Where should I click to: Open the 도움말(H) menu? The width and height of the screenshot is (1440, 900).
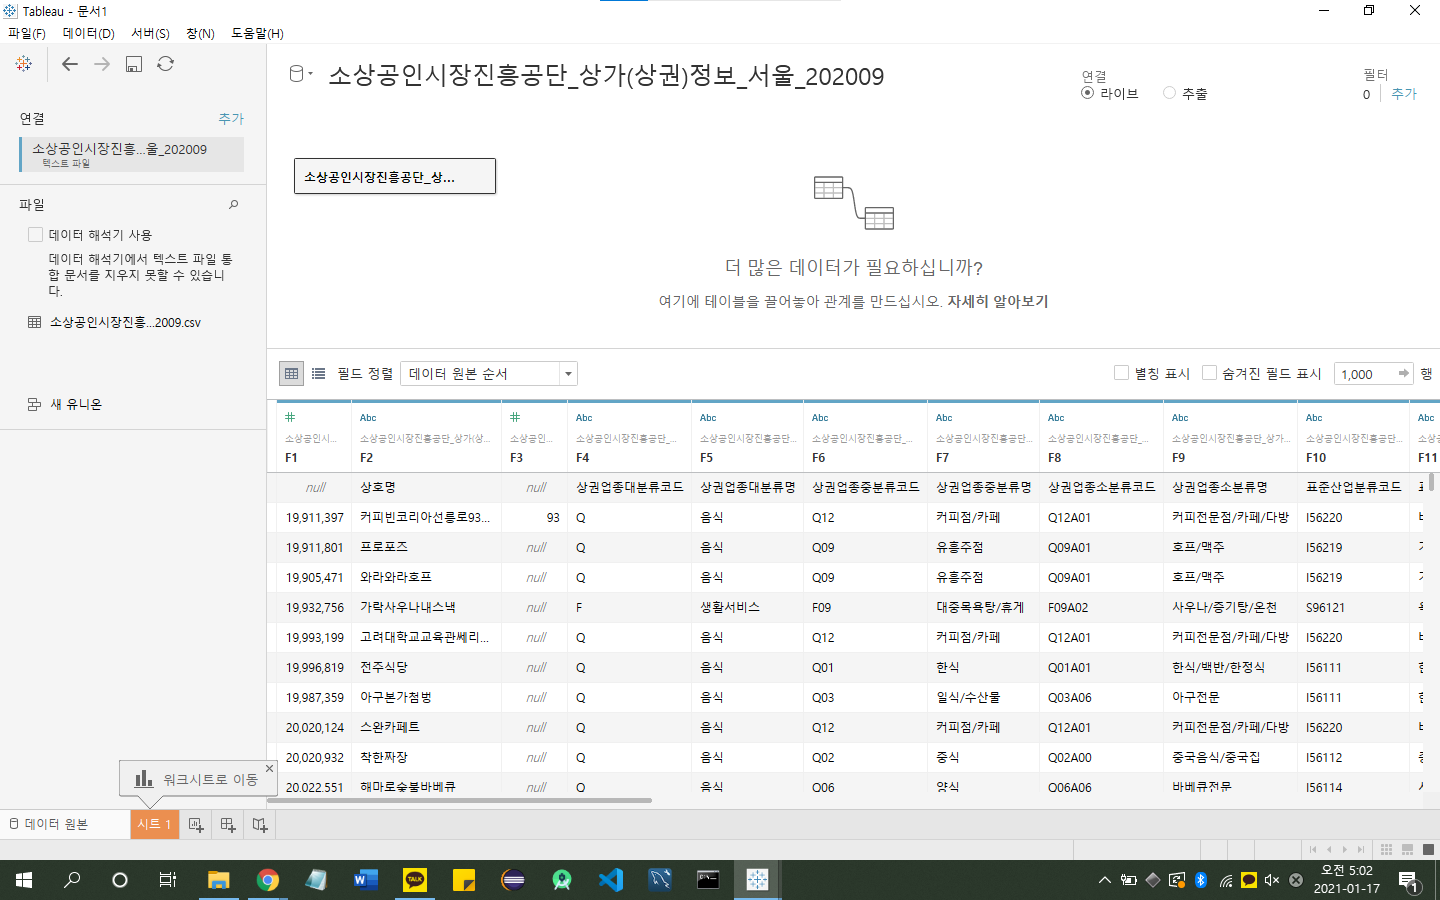[257, 33]
